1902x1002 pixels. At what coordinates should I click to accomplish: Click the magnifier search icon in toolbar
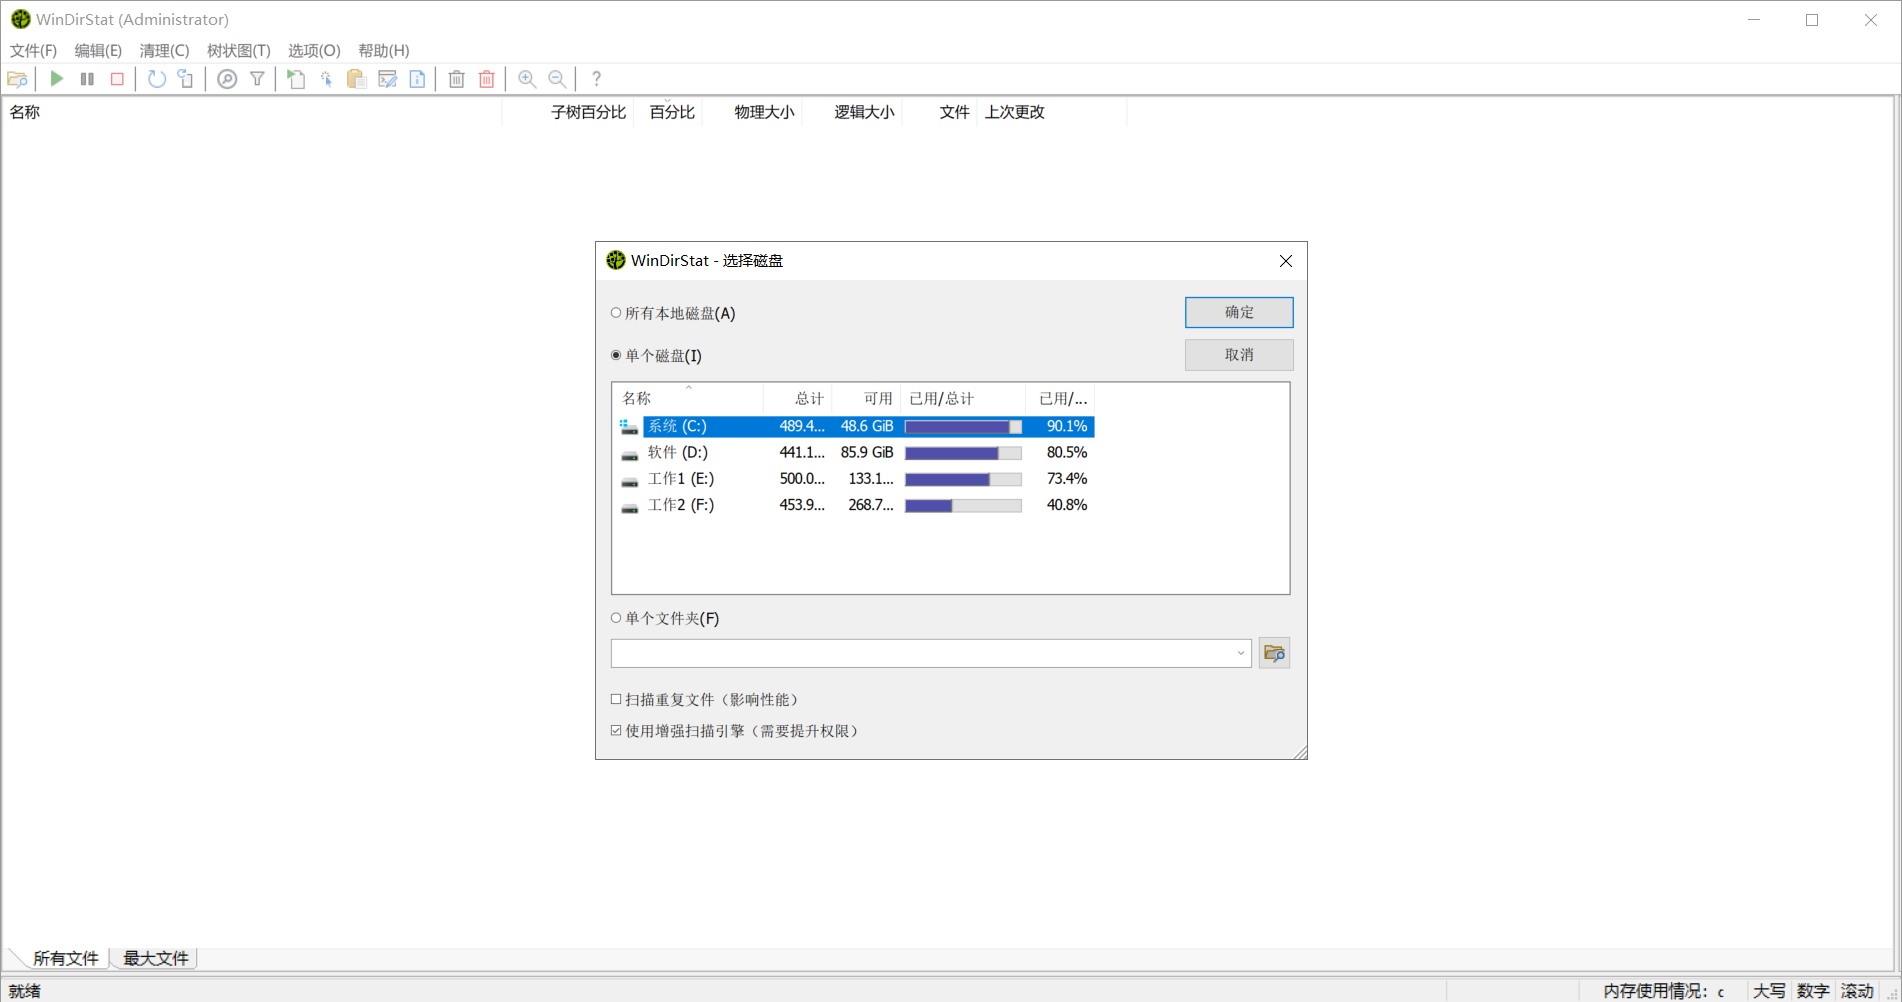coord(227,79)
